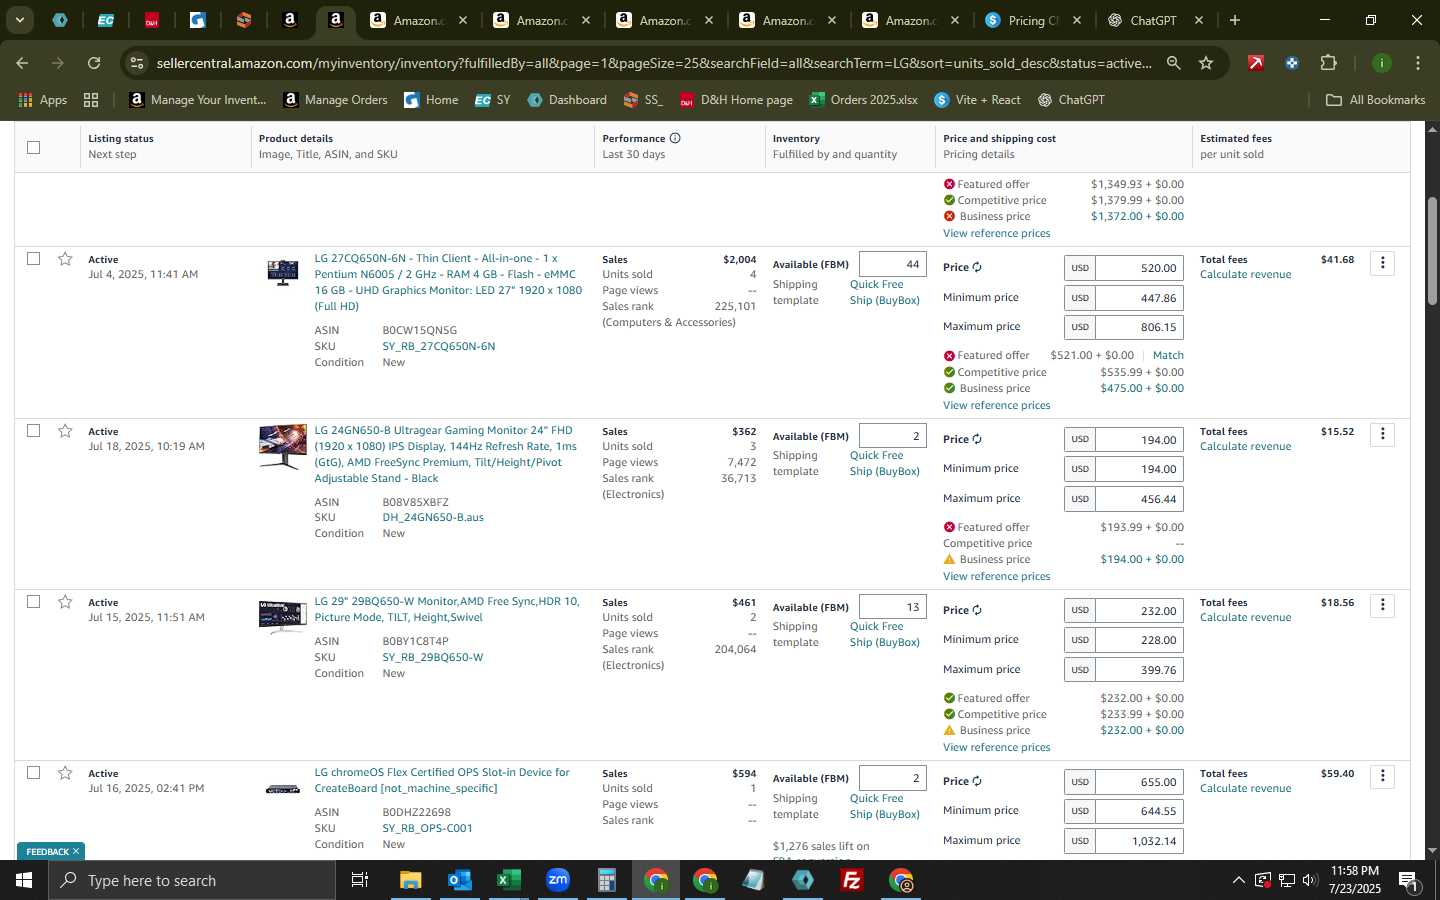Open Outlook from the taskbar
The image size is (1440, 900).
point(459,880)
